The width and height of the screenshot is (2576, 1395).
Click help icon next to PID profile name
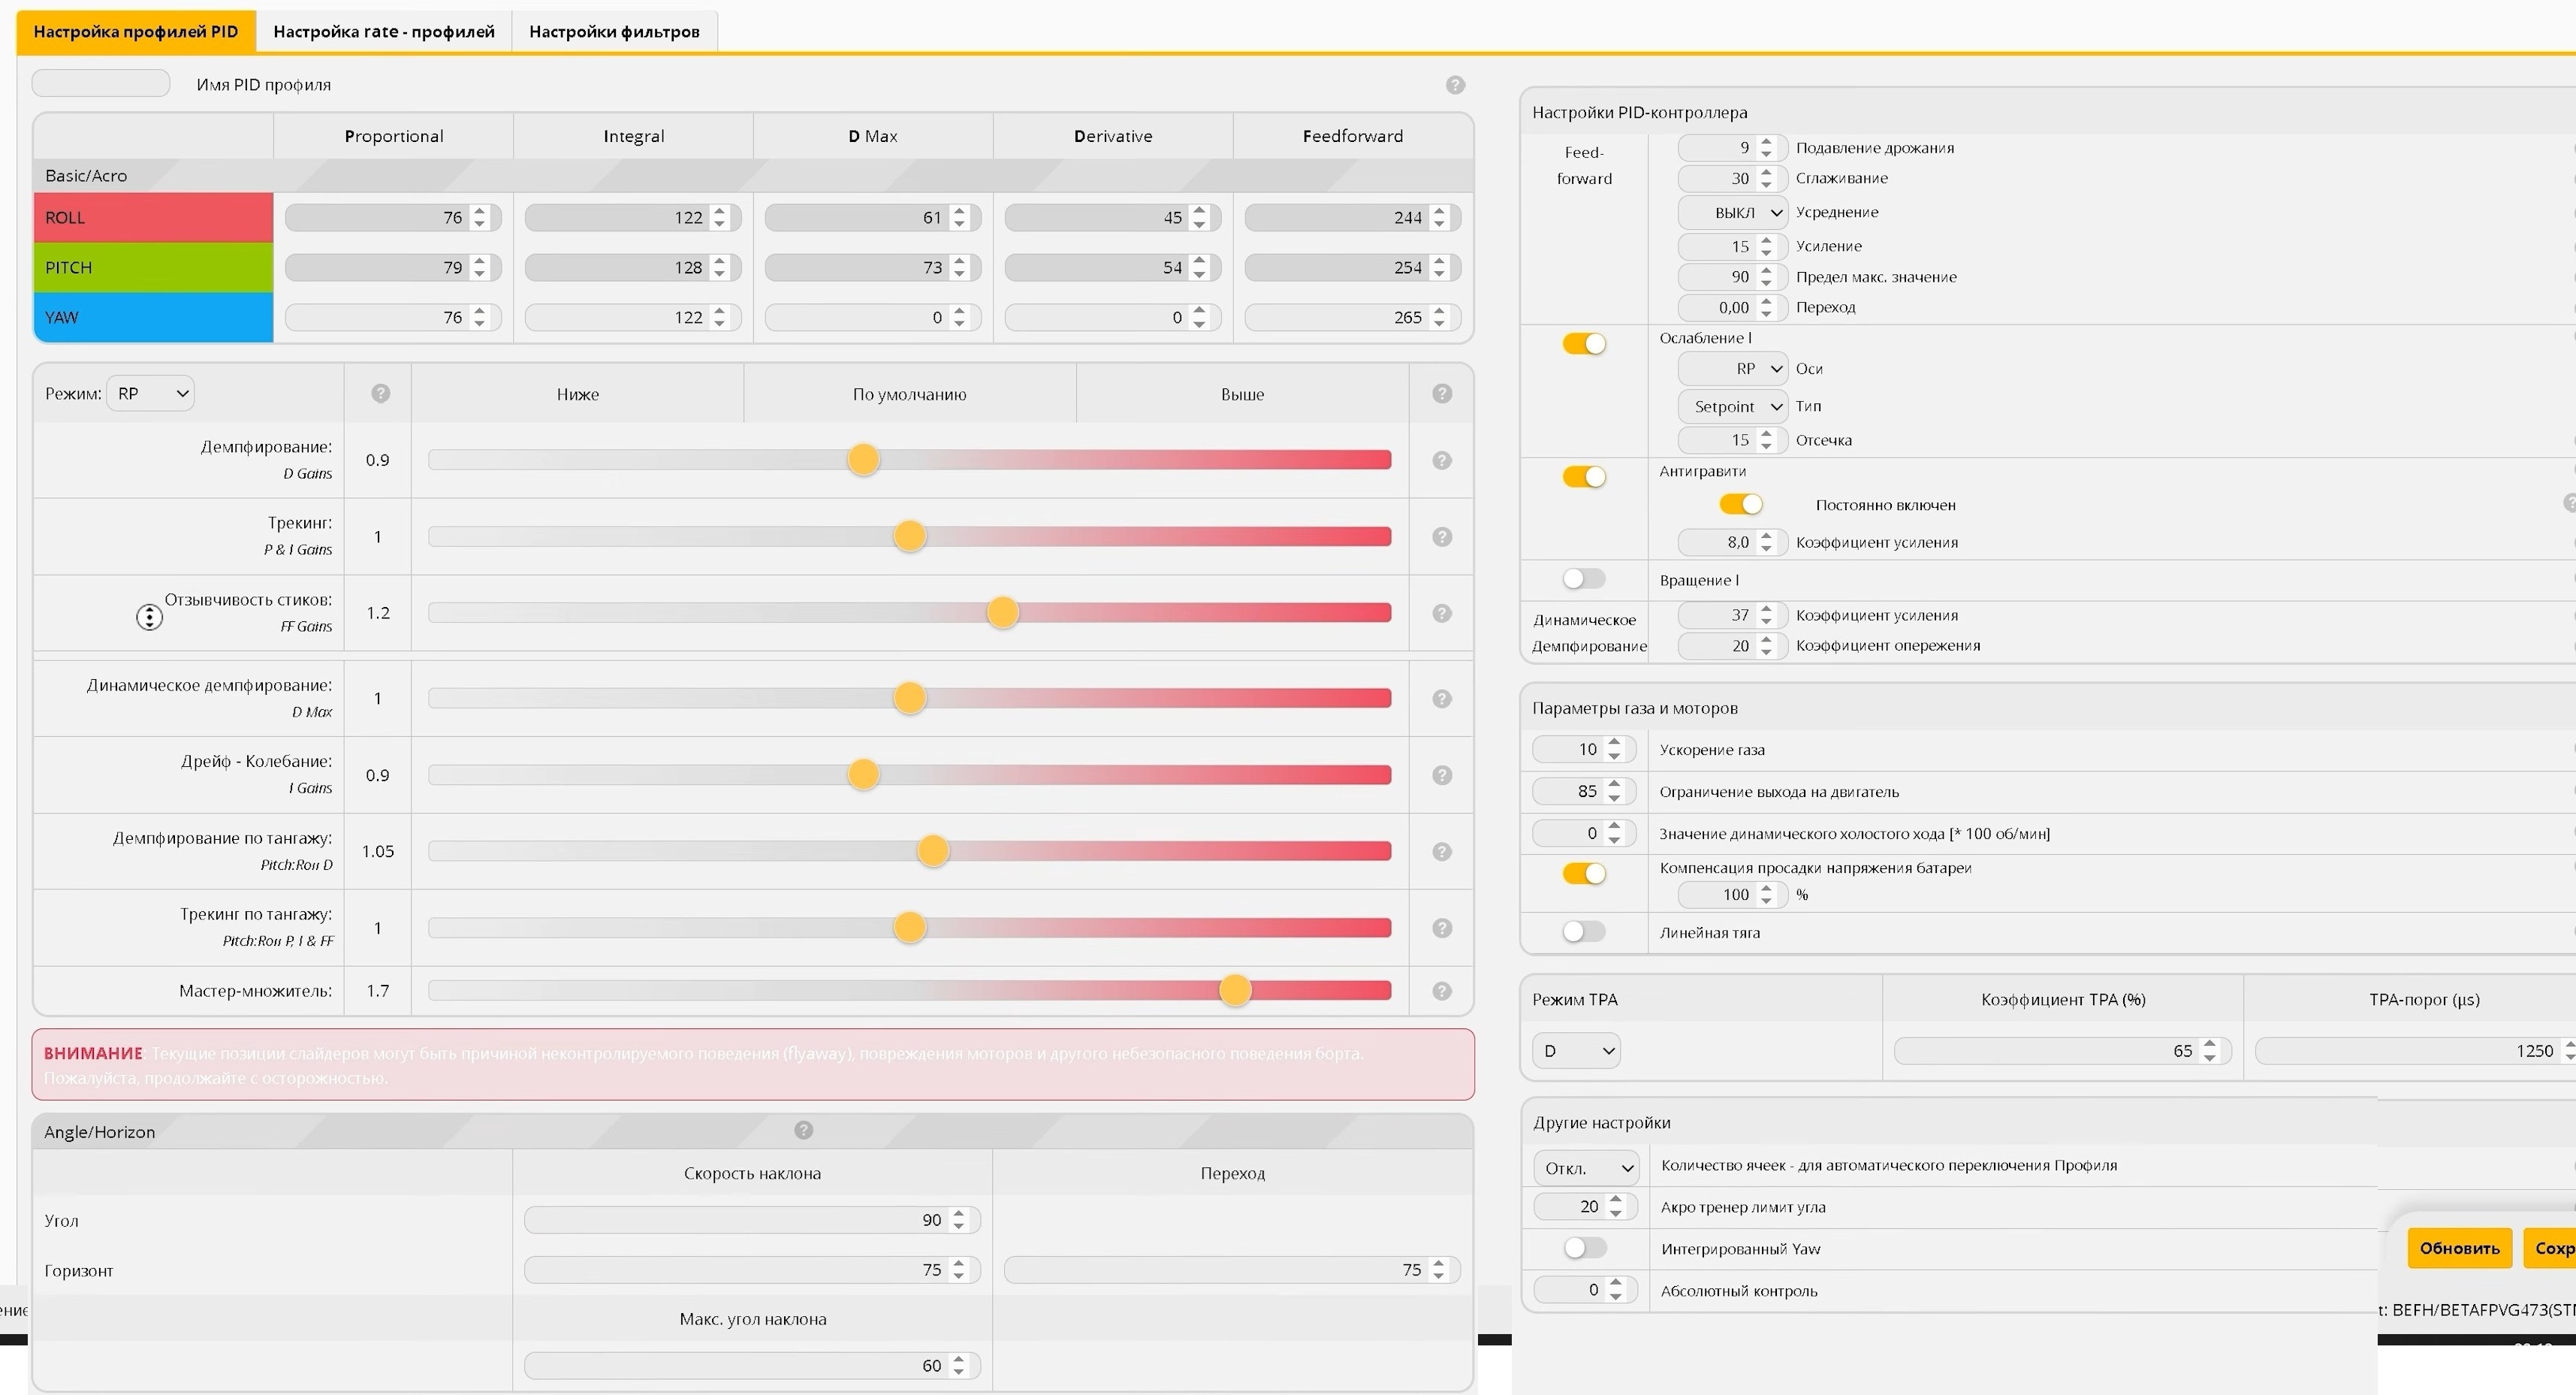pyautogui.click(x=1455, y=85)
